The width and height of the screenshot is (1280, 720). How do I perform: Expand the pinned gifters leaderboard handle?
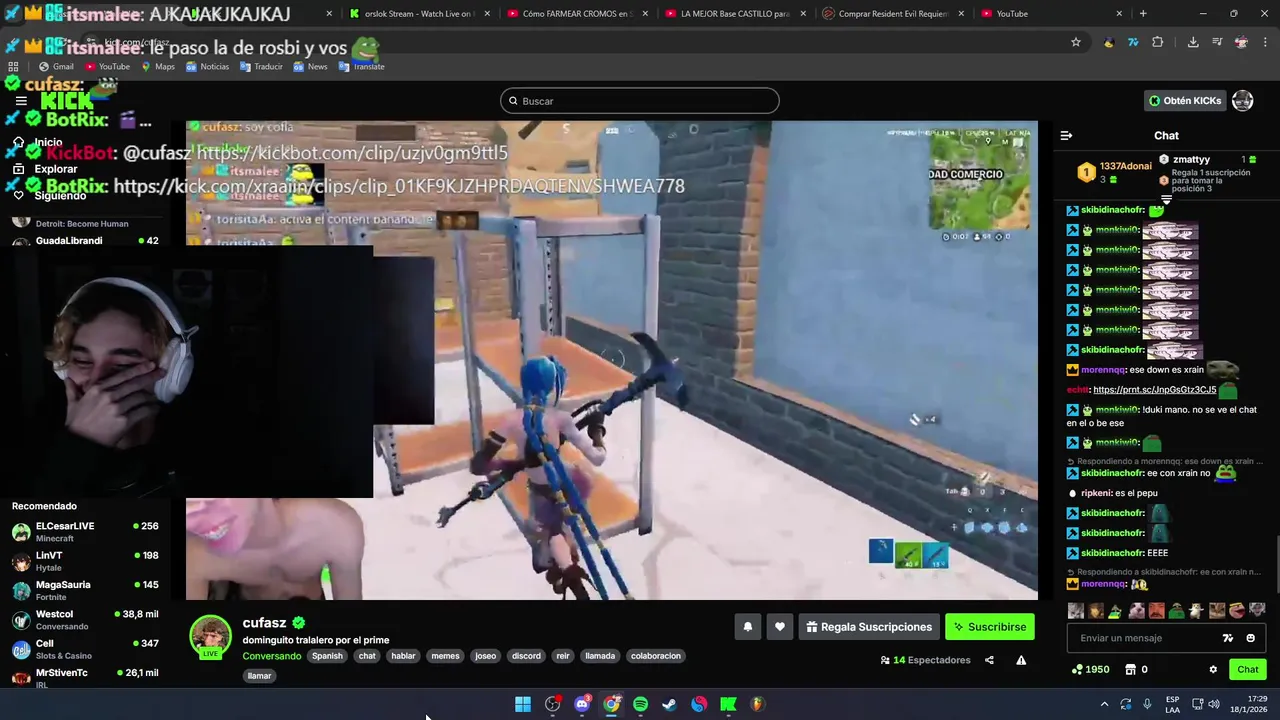point(1166,200)
